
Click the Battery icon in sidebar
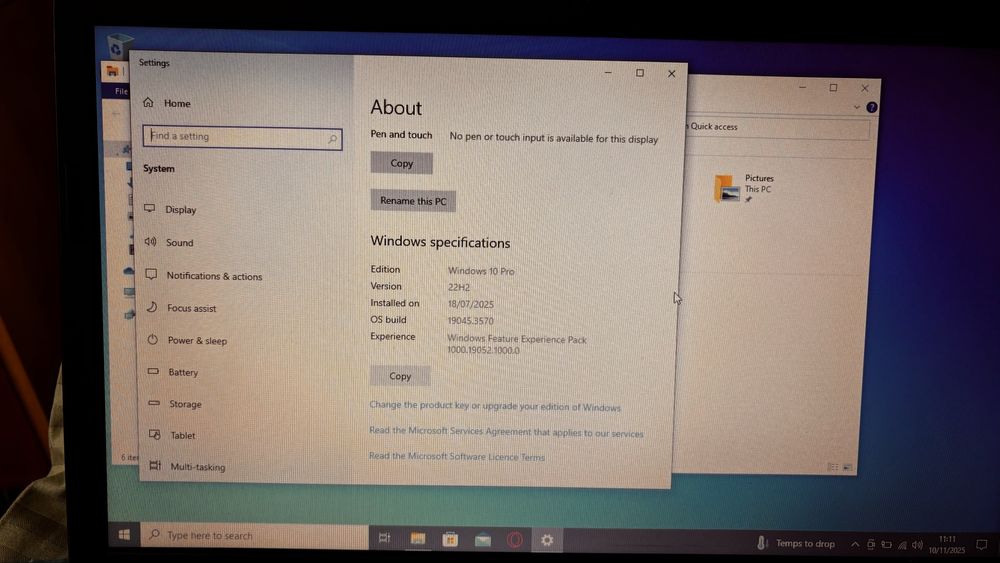pos(153,370)
